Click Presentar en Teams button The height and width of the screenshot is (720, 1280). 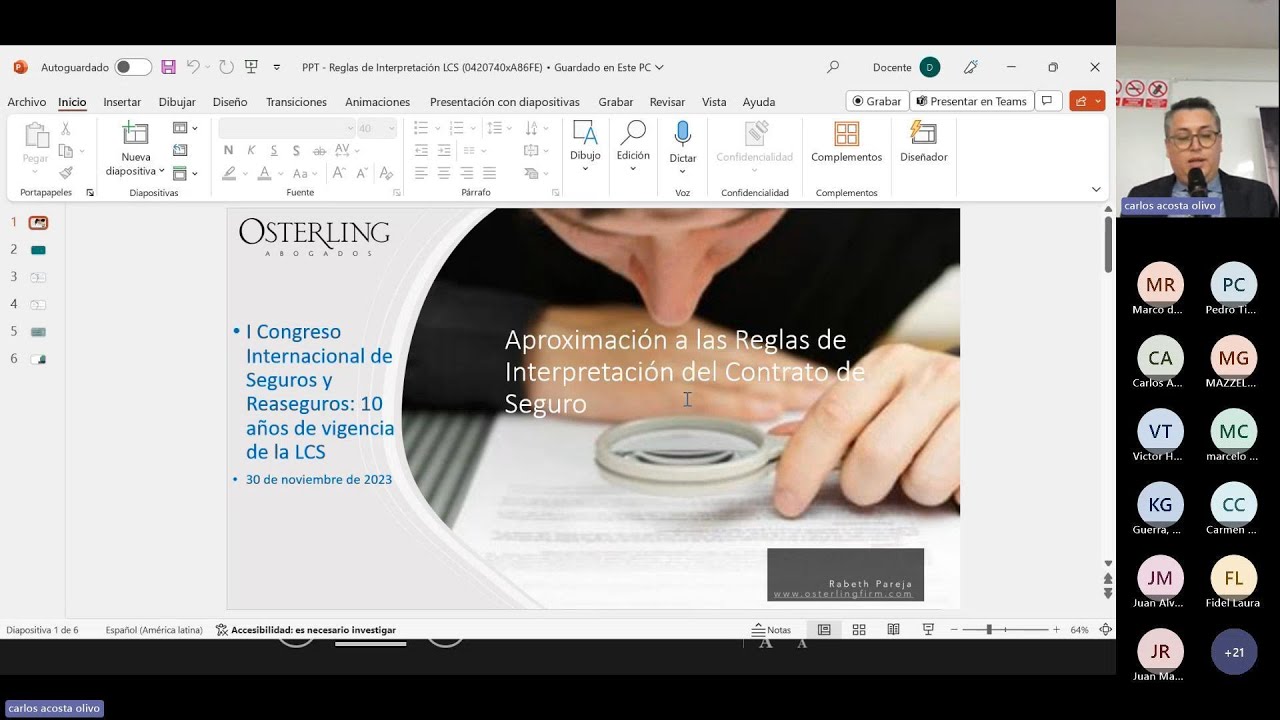point(972,101)
